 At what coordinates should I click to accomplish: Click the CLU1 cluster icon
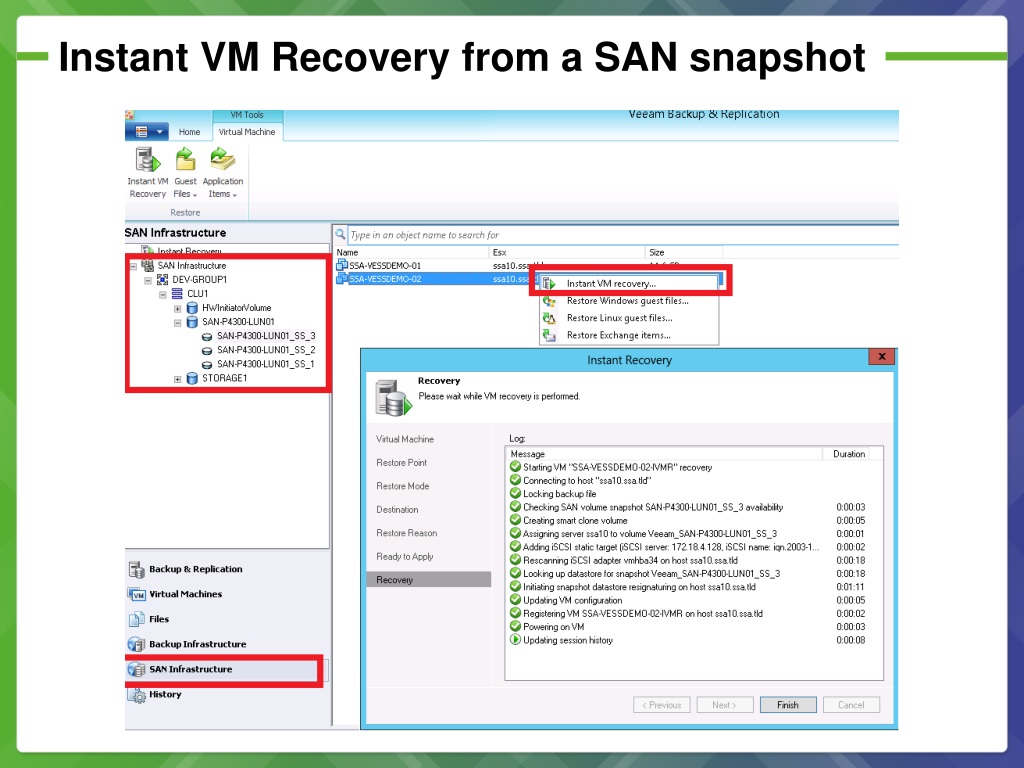(177, 294)
